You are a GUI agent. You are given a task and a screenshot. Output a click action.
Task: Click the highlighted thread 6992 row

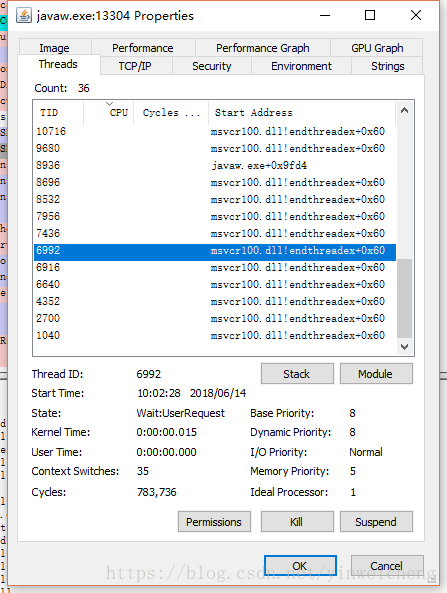click(x=215, y=252)
